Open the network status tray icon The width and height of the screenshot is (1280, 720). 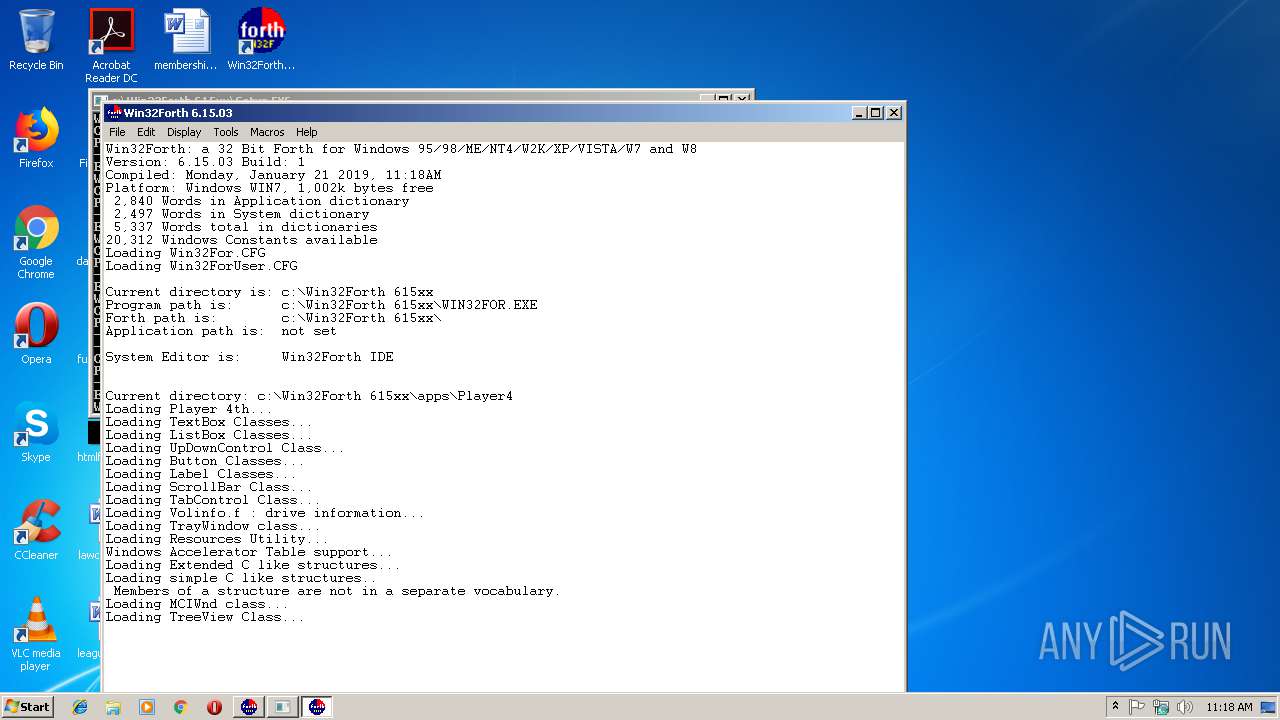(1161, 707)
